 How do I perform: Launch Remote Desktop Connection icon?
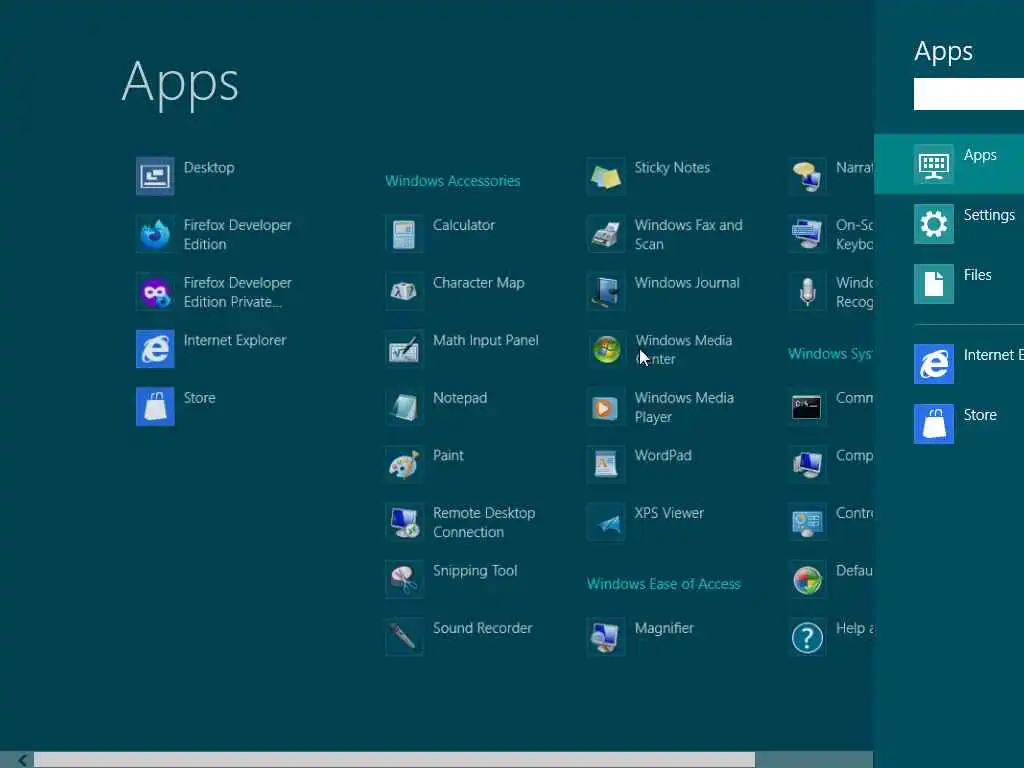[x=404, y=521]
